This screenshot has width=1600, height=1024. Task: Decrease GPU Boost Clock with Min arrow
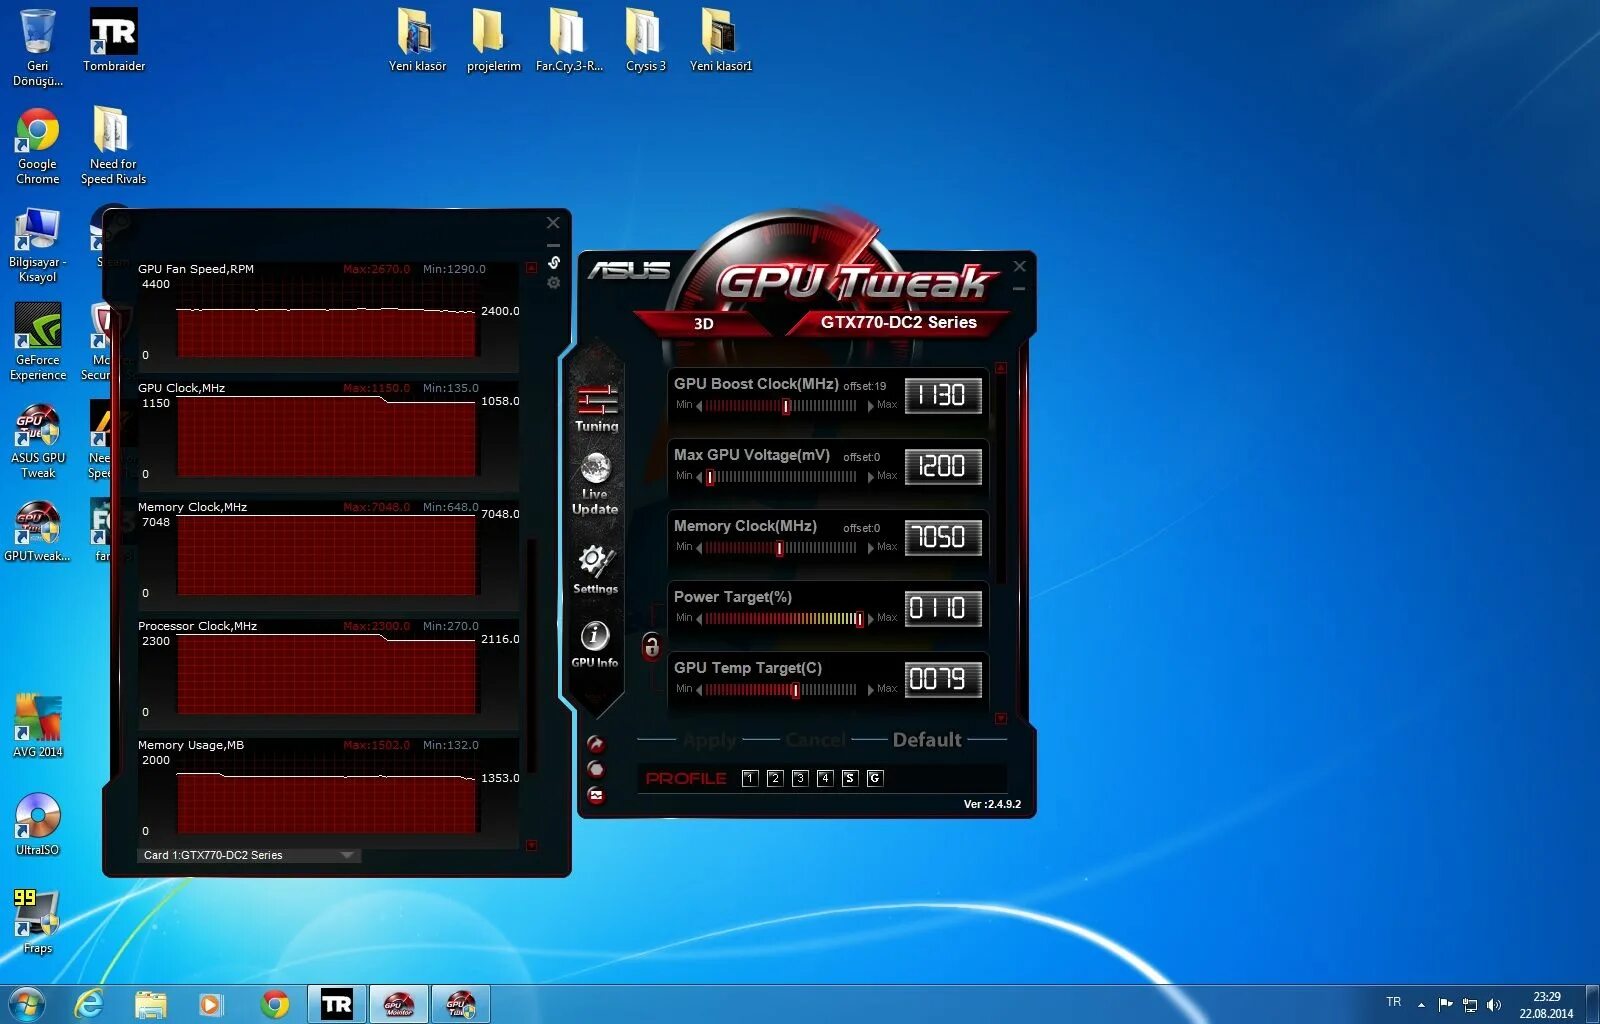tap(699, 406)
